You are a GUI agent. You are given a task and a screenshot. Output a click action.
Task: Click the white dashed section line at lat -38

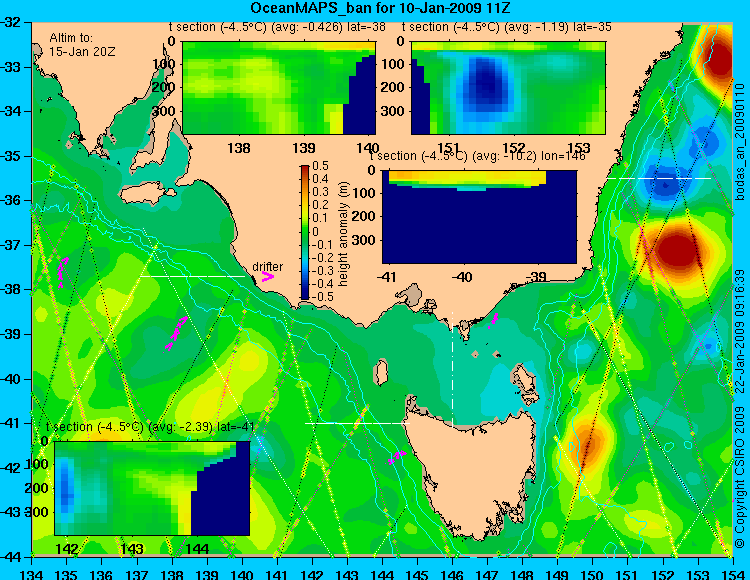tap(192, 276)
